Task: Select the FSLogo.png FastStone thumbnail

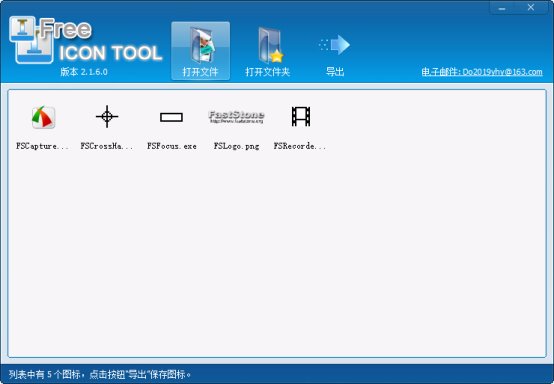Action: 236,117
